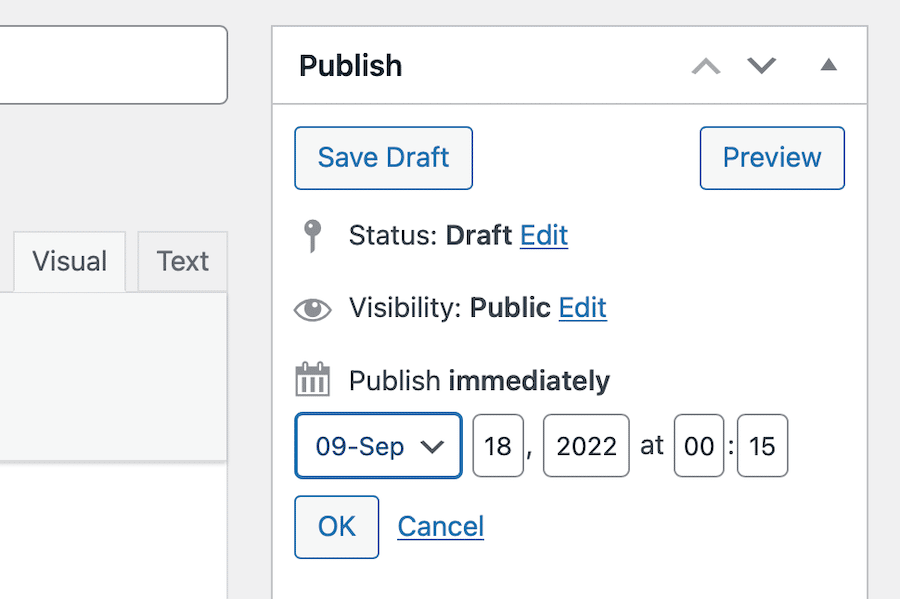Cancel the publish date editing
Image resolution: width=900 pixels, height=599 pixels.
coord(440,527)
